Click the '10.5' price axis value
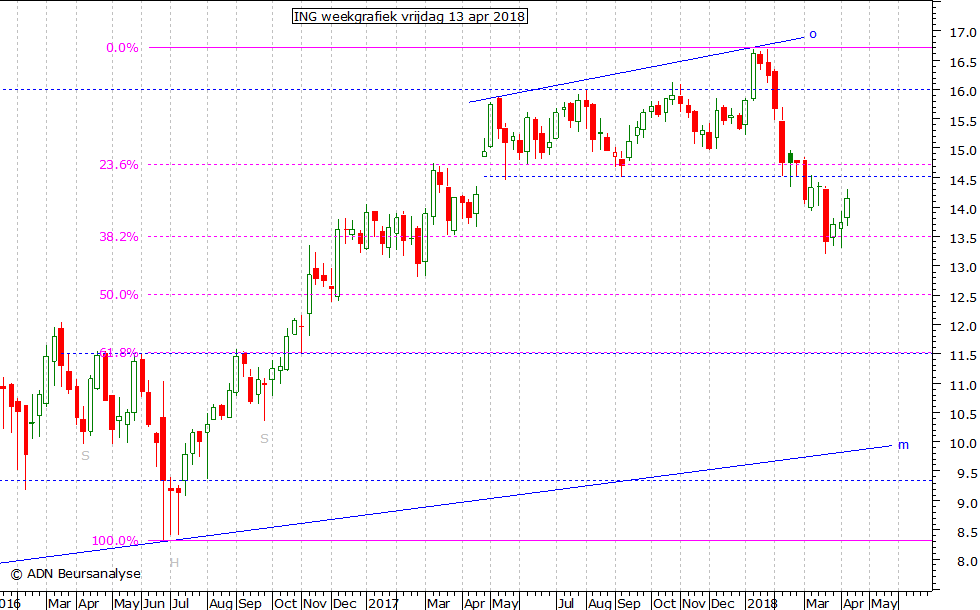 (963, 414)
